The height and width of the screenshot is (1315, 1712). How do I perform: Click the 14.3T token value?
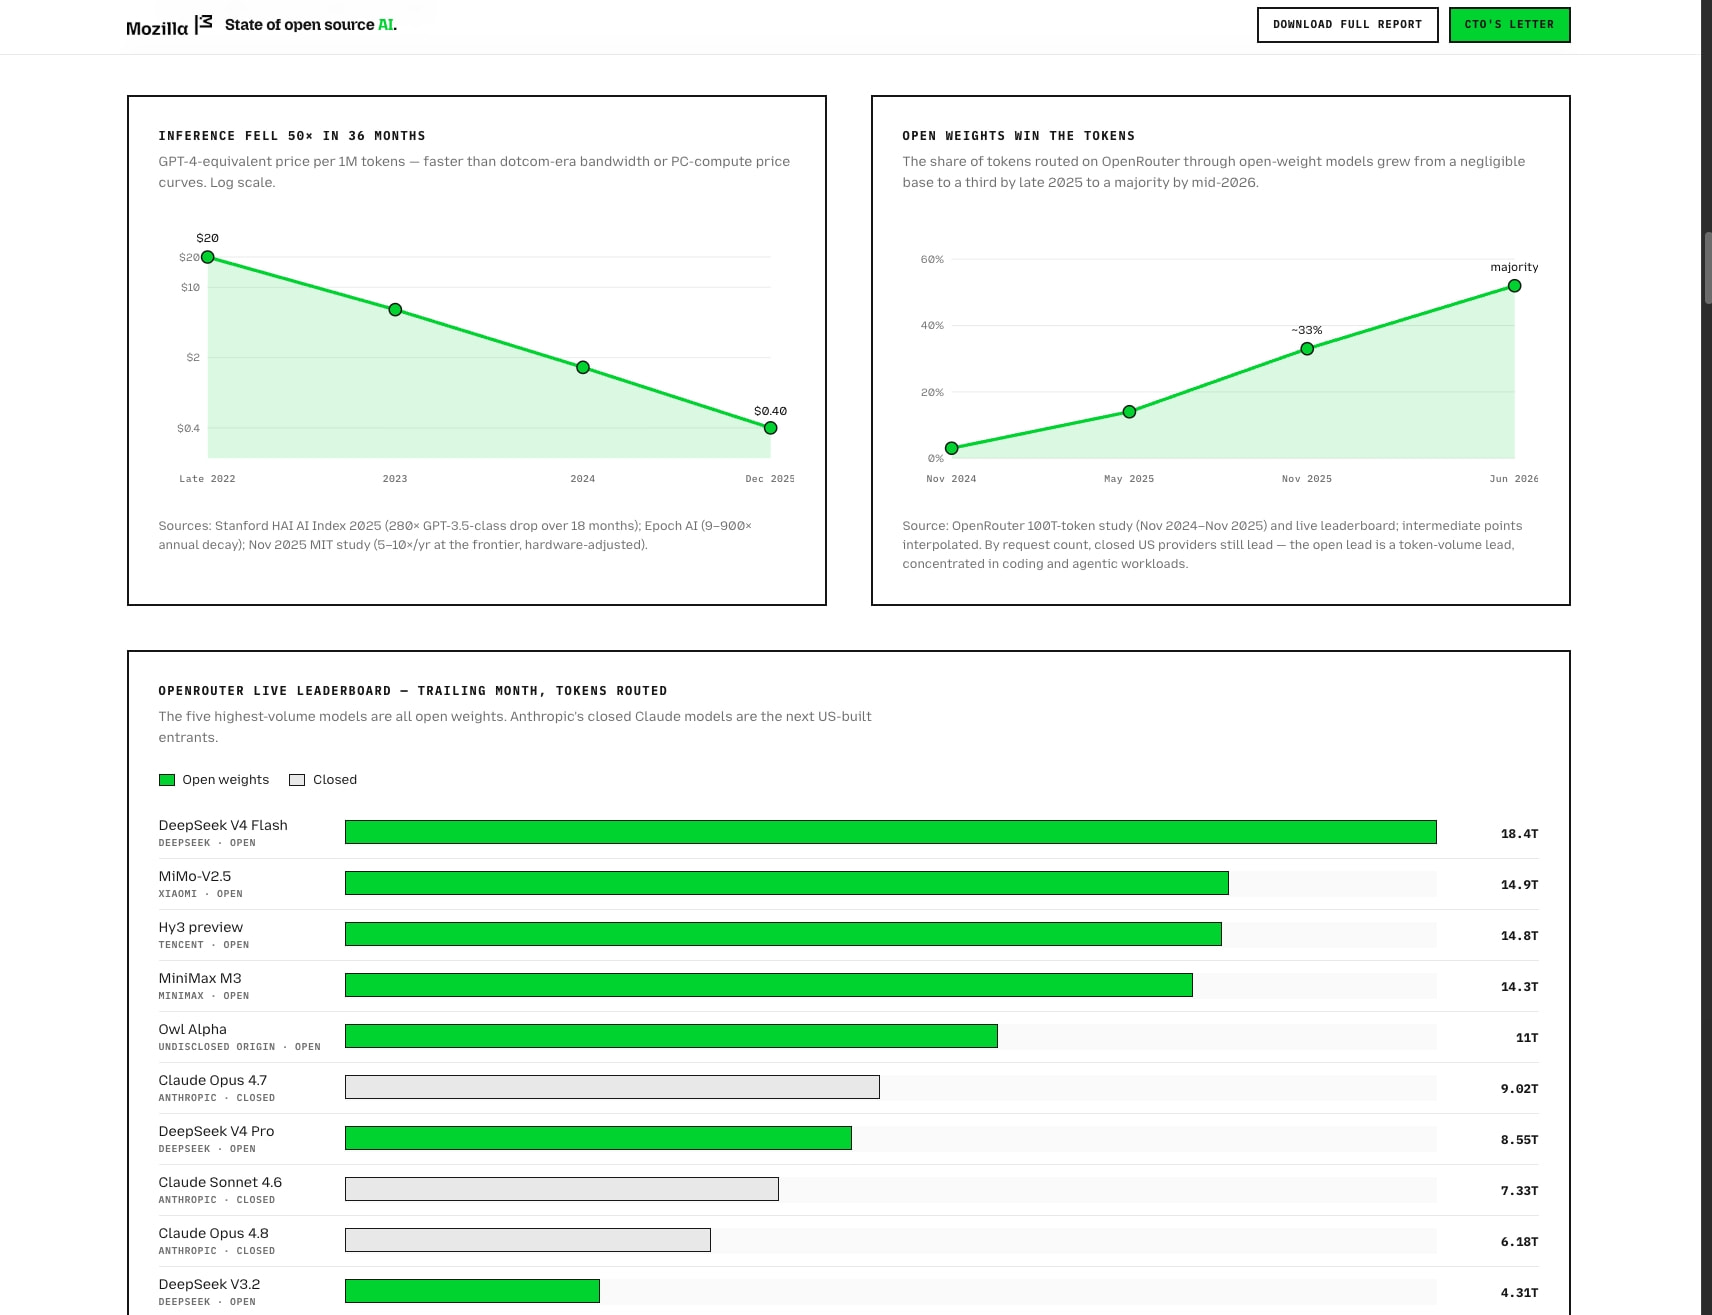[1519, 987]
